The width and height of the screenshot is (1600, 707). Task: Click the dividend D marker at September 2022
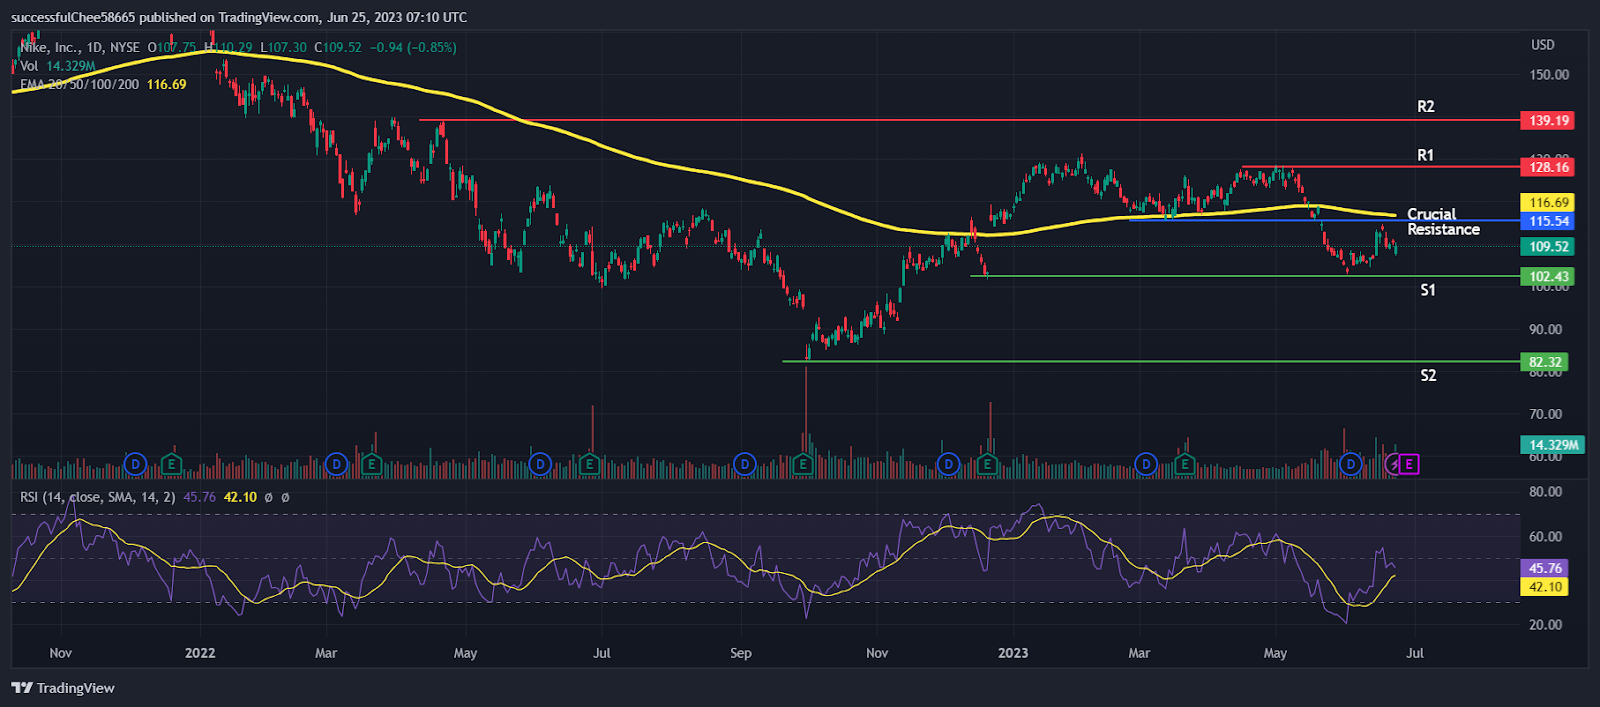(x=744, y=464)
